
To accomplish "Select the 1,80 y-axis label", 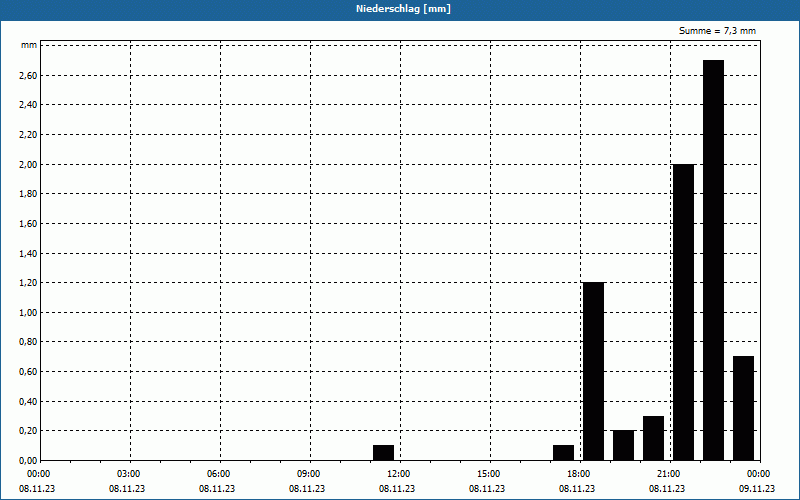I will pos(28,194).
